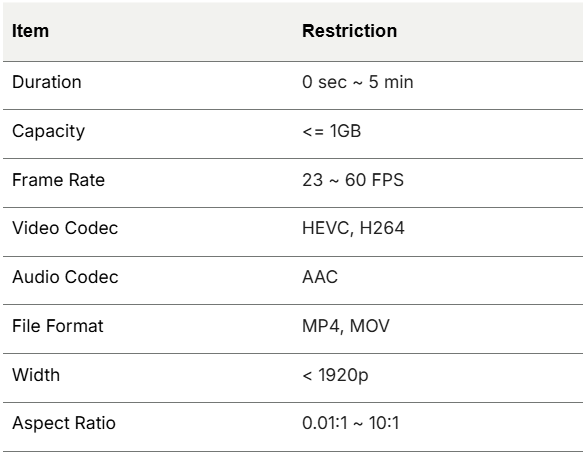Click the <= 1GB restriction value

click(331, 131)
